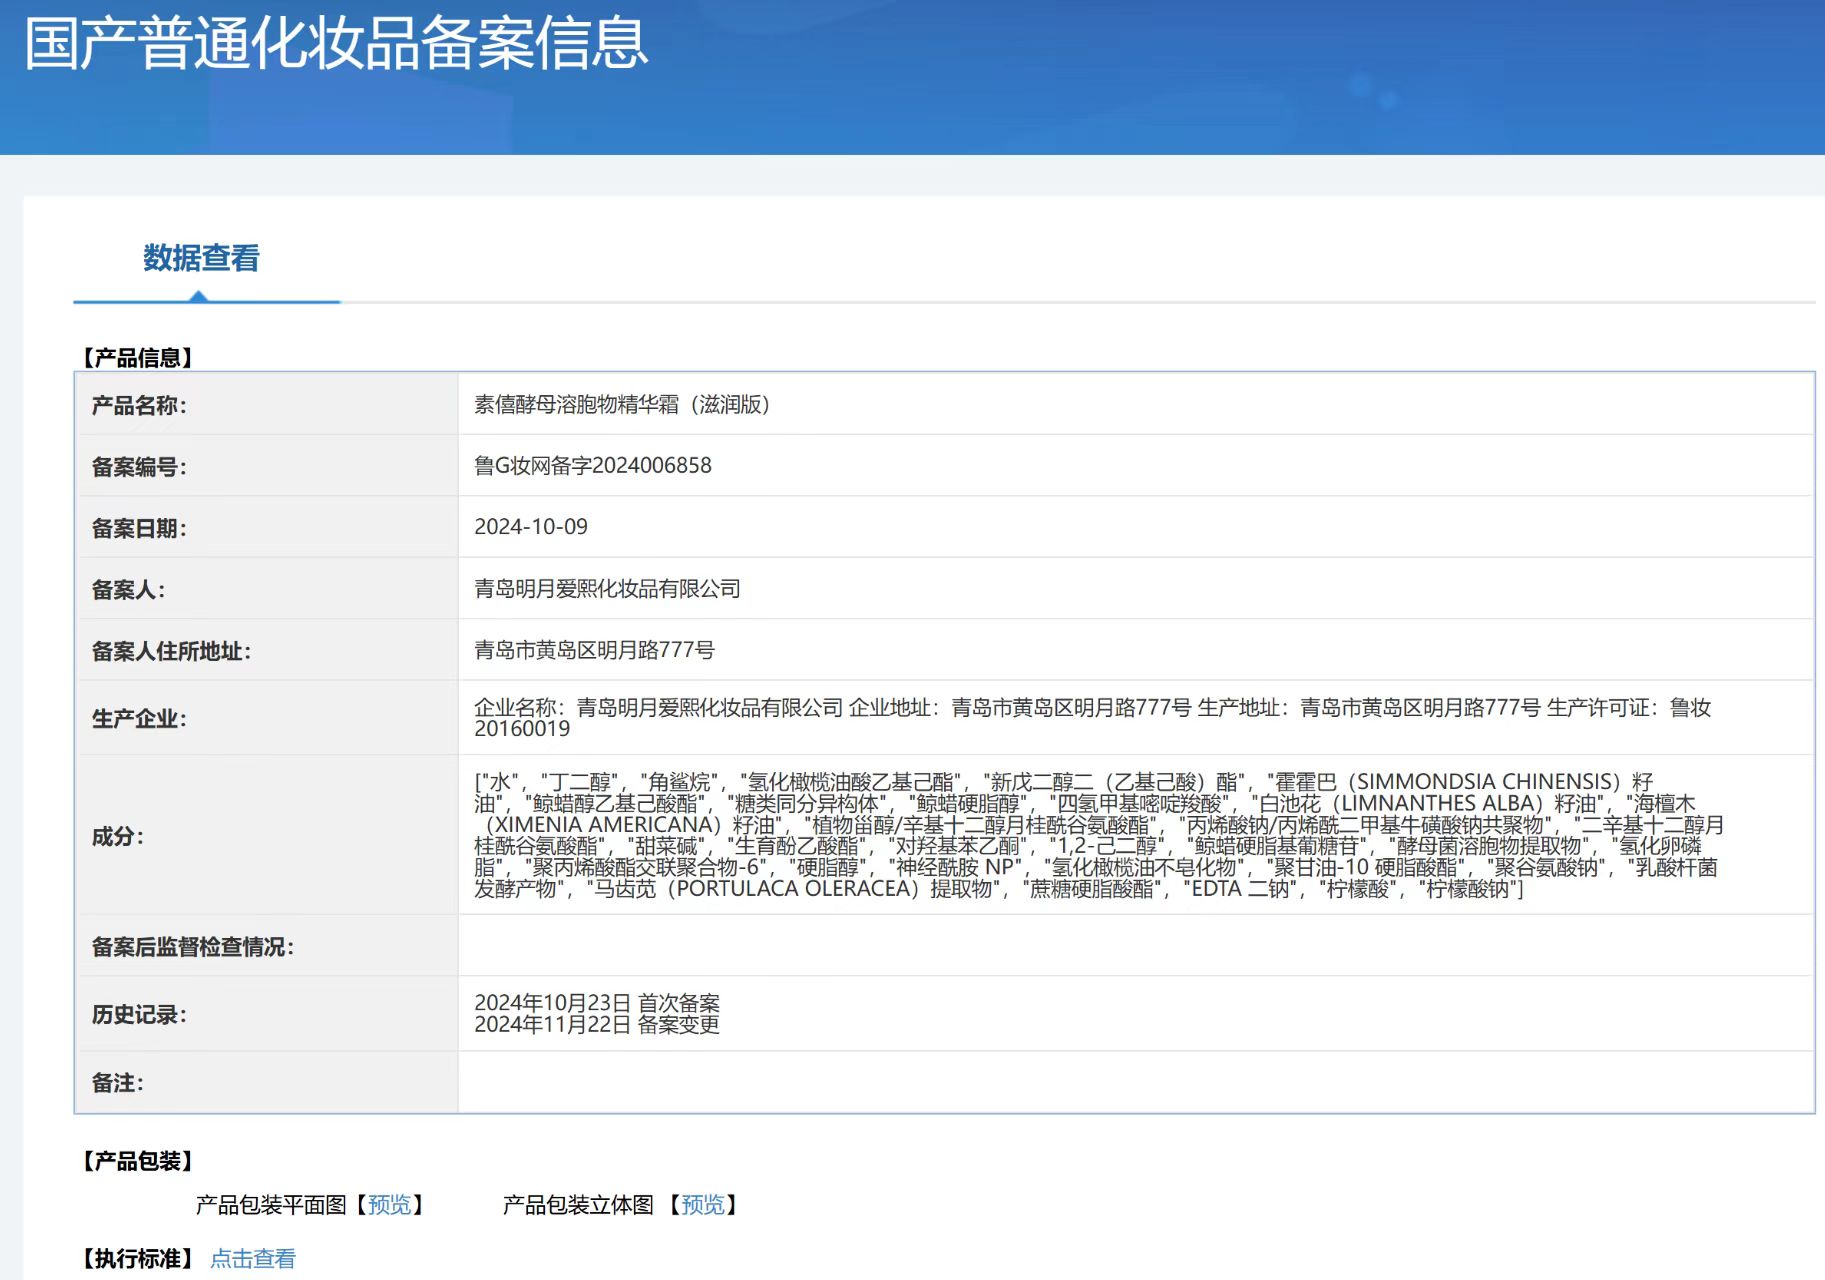Click the 2024年11月22日 备案变更 history entry
Screen dimensions: 1825x1280
[x=596, y=1025]
